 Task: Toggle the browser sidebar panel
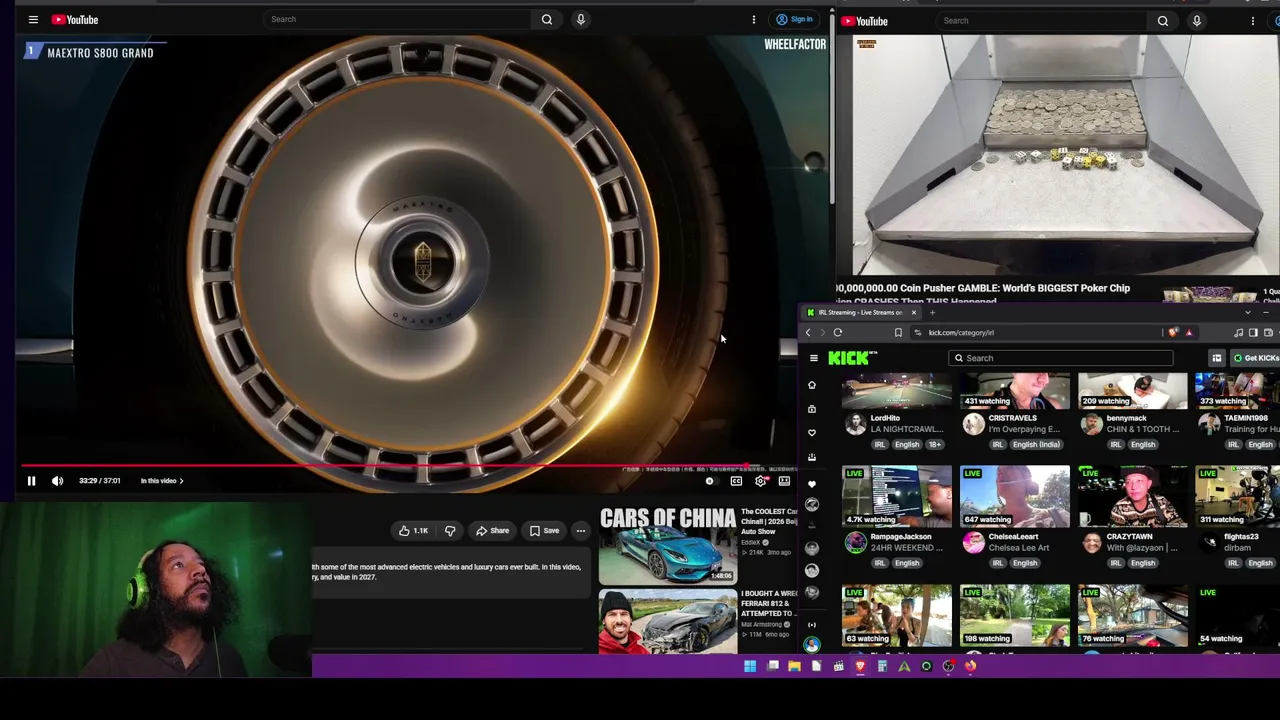pyautogui.click(x=1253, y=333)
